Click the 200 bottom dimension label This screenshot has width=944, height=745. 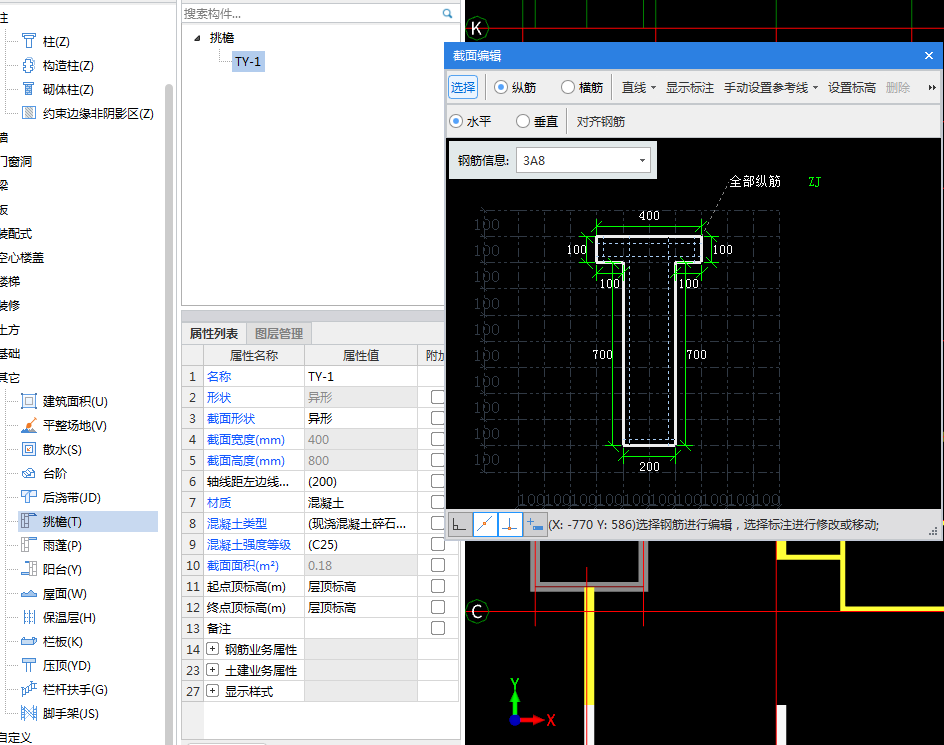point(649,467)
